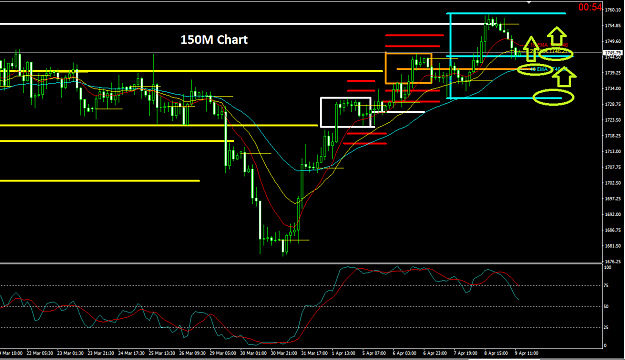625x360 pixels.
Task: Click the '7 Apr 19:00' time axis label
Action: pos(466,353)
